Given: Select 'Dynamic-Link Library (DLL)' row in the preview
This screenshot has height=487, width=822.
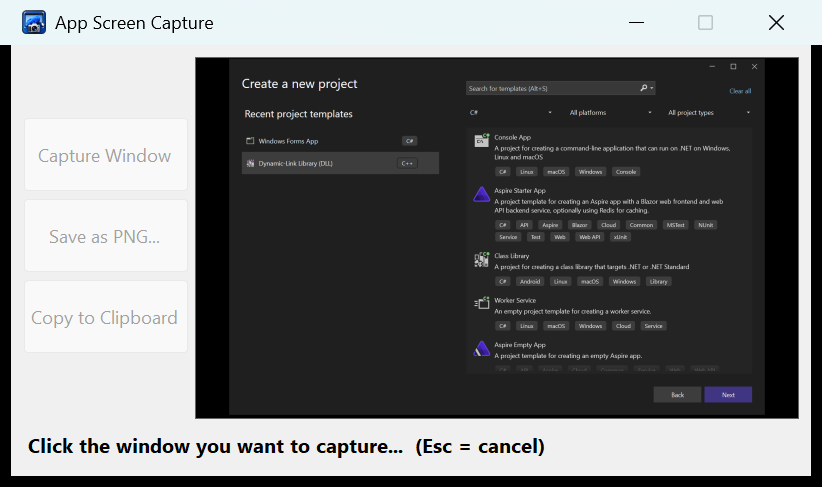Looking at the screenshot, I should pos(340,163).
